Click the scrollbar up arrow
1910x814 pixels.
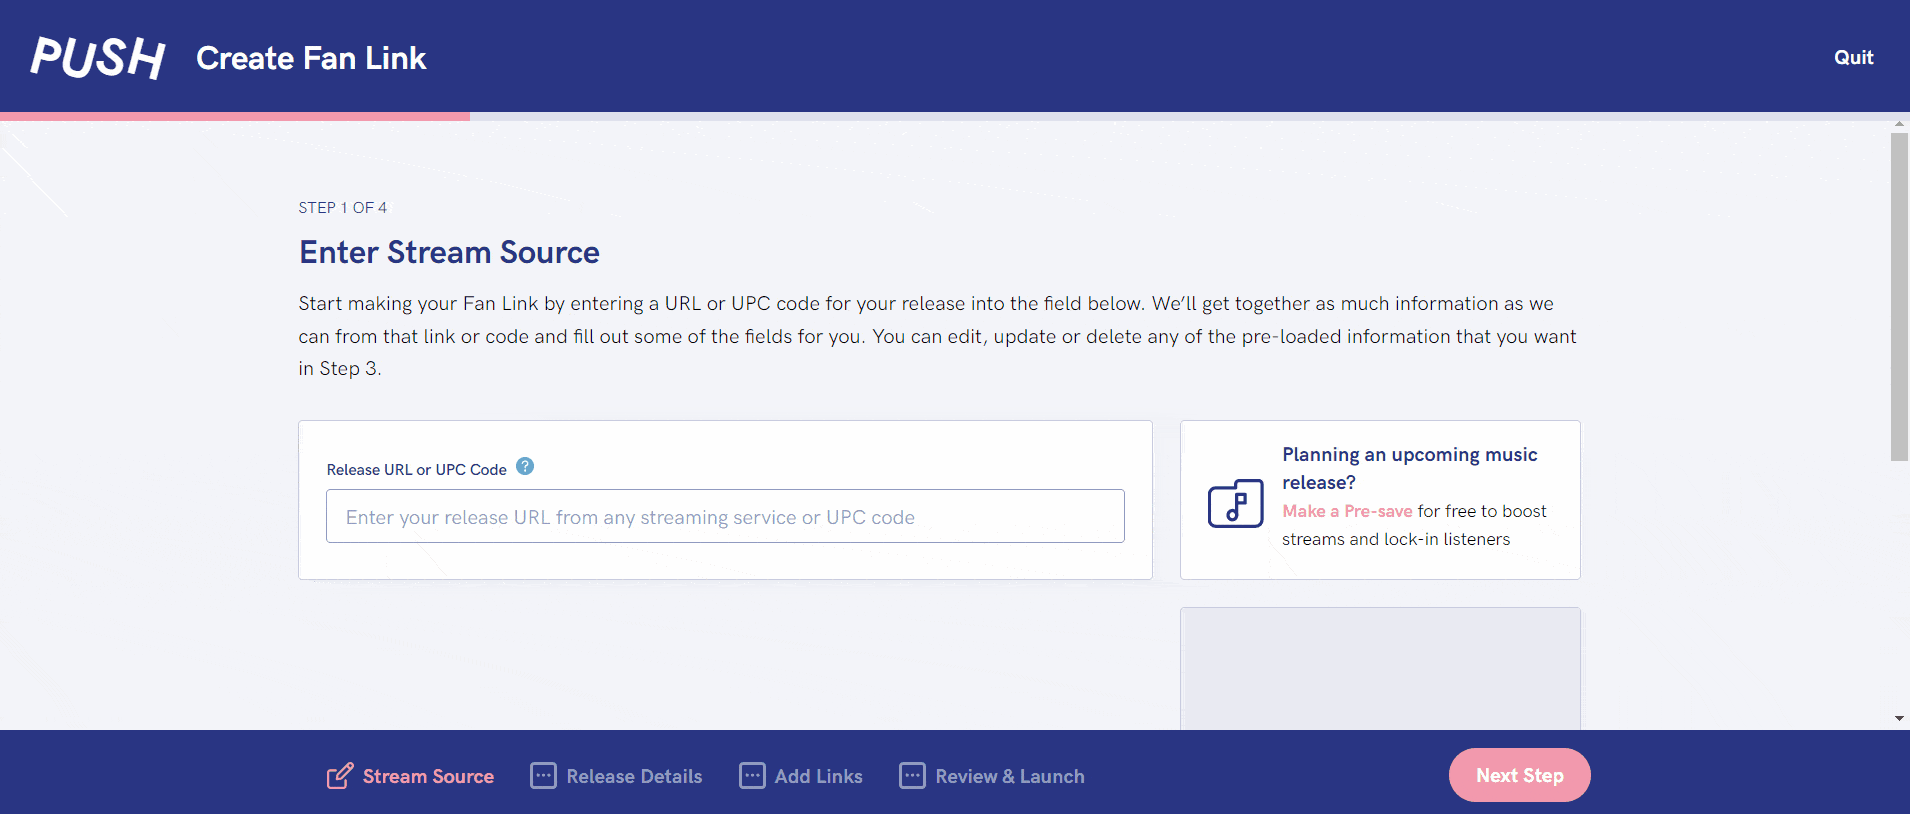1899,125
